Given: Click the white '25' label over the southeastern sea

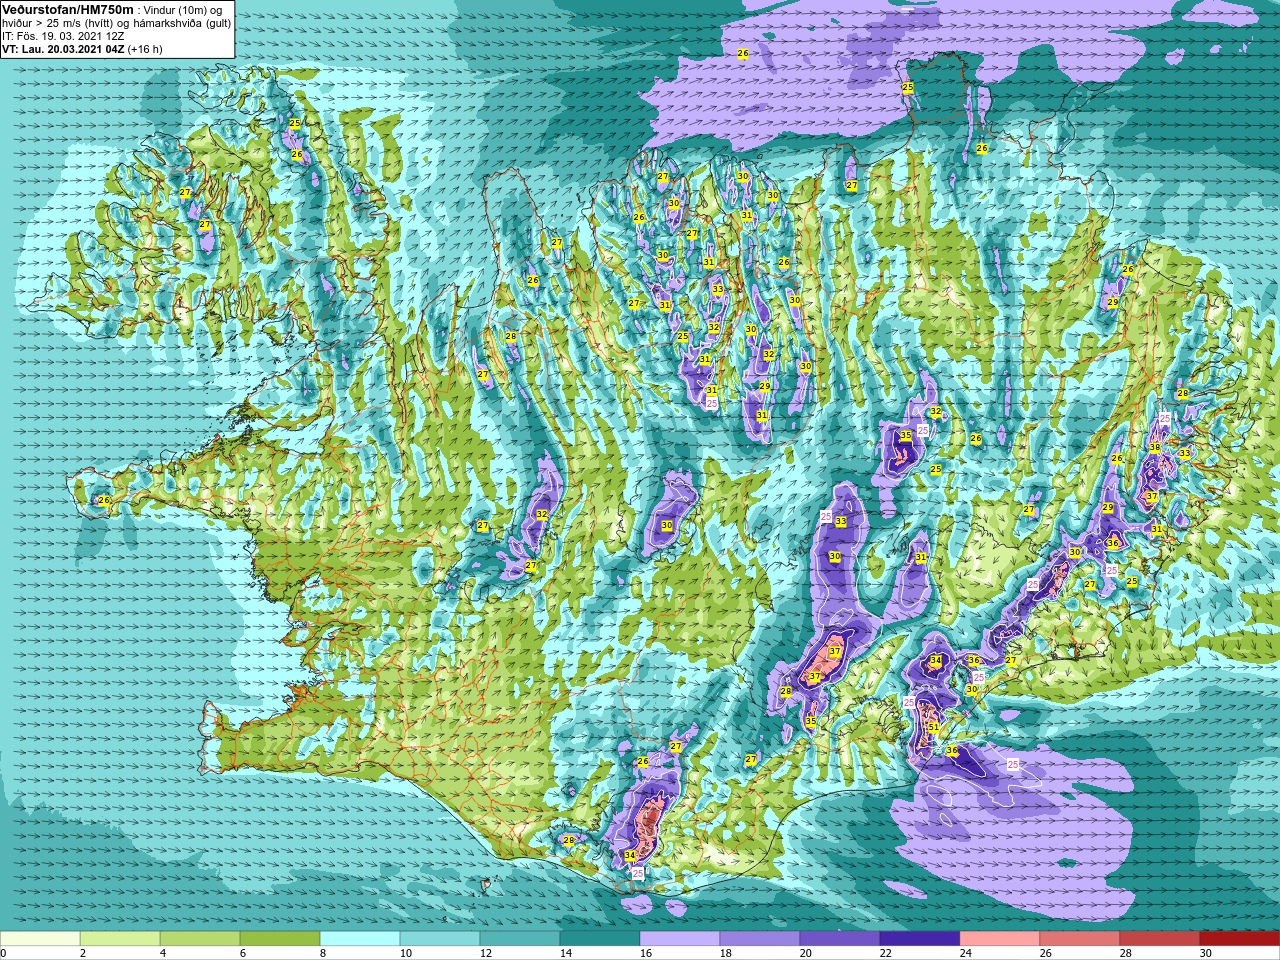Looking at the screenshot, I should pyautogui.click(x=1013, y=765).
